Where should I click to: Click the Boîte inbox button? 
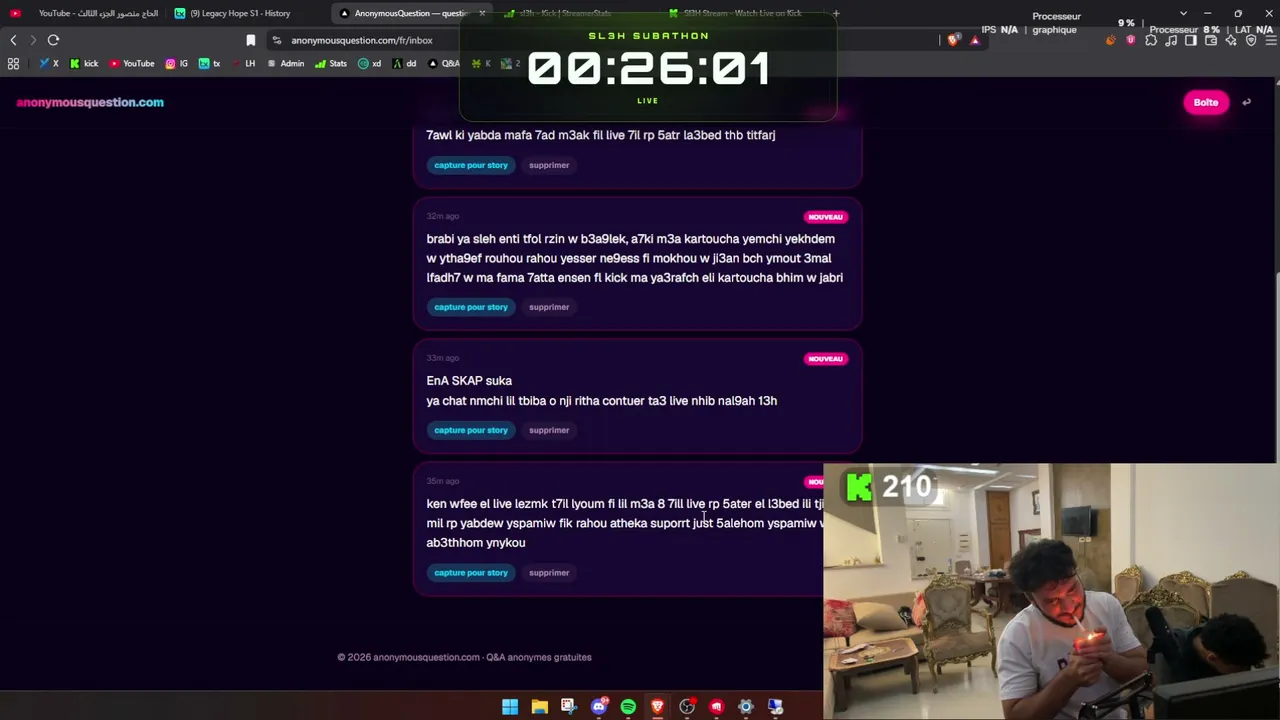(1206, 102)
